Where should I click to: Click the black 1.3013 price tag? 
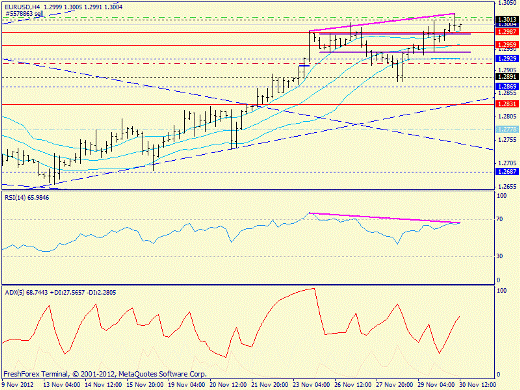(507, 20)
